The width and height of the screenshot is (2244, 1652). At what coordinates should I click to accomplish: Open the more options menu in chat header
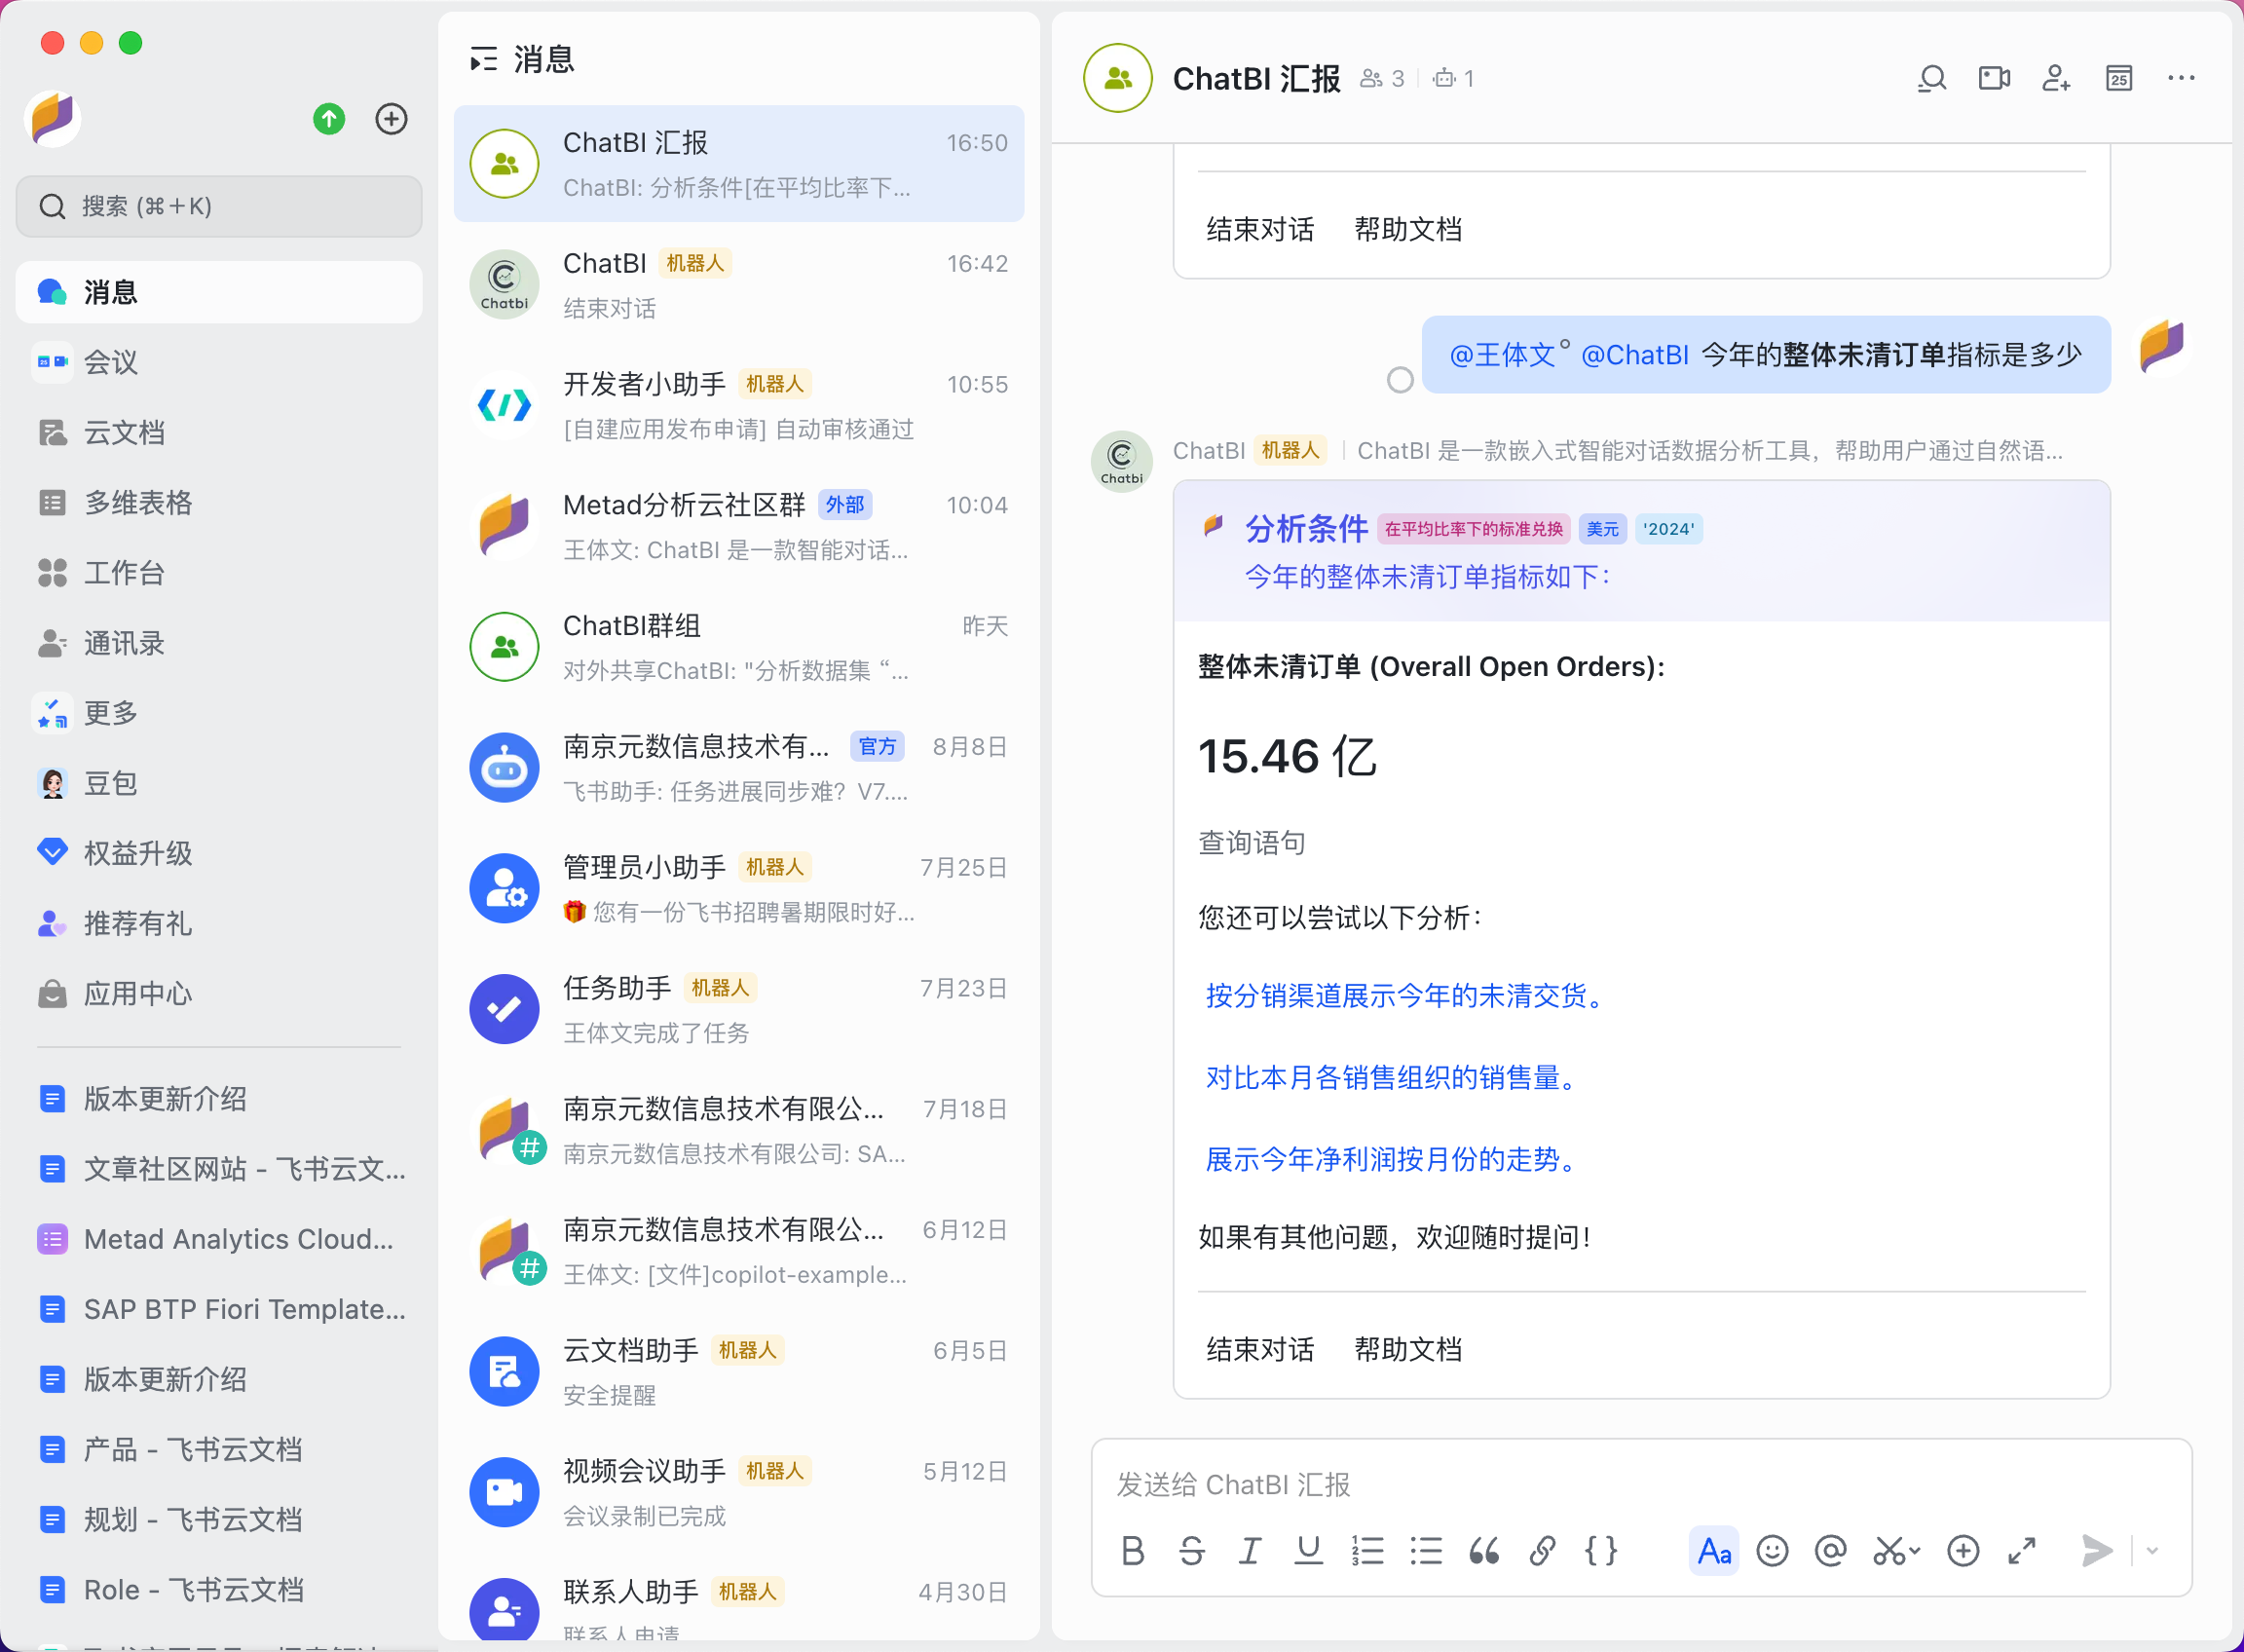2179,78
